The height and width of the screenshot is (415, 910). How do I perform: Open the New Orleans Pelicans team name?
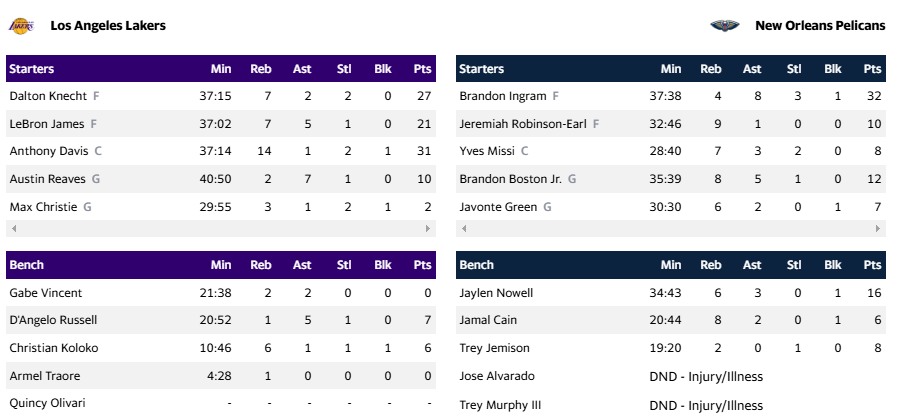tap(820, 25)
